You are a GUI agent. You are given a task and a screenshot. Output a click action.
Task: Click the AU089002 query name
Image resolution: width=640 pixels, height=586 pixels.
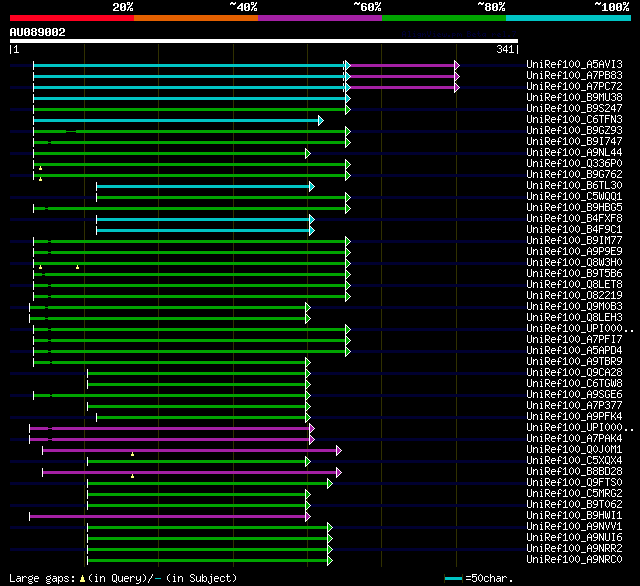[38, 32]
